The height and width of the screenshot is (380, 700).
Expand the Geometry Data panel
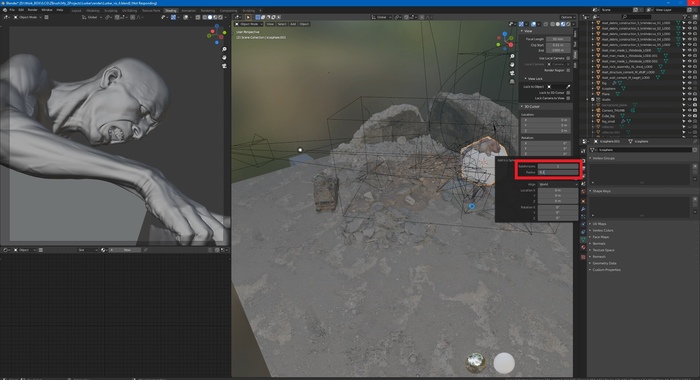[x=603, y=263]
